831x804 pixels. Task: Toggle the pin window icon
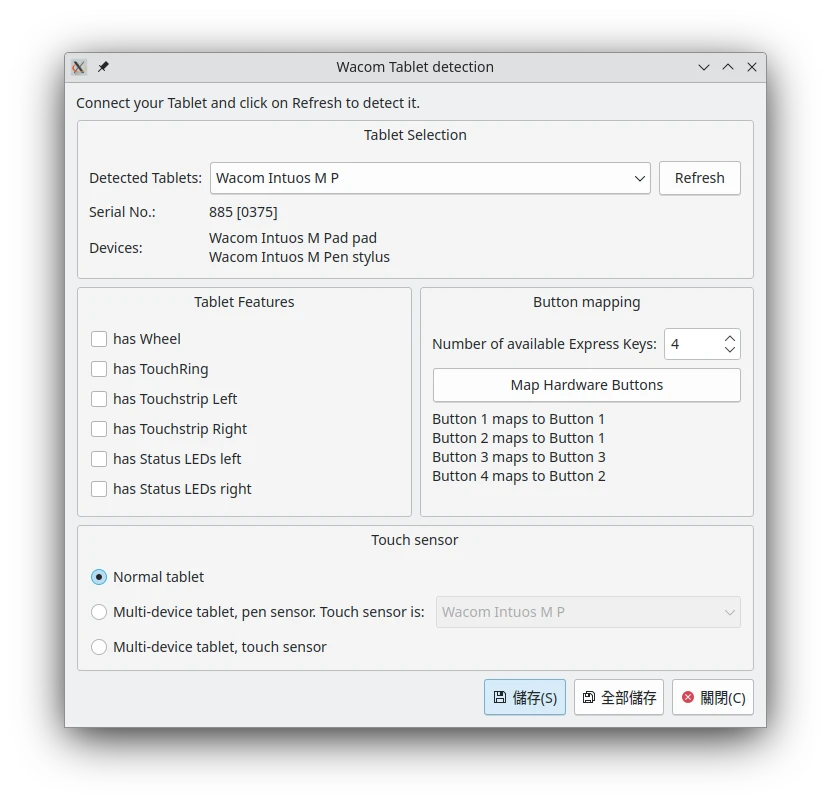(103, 67)
